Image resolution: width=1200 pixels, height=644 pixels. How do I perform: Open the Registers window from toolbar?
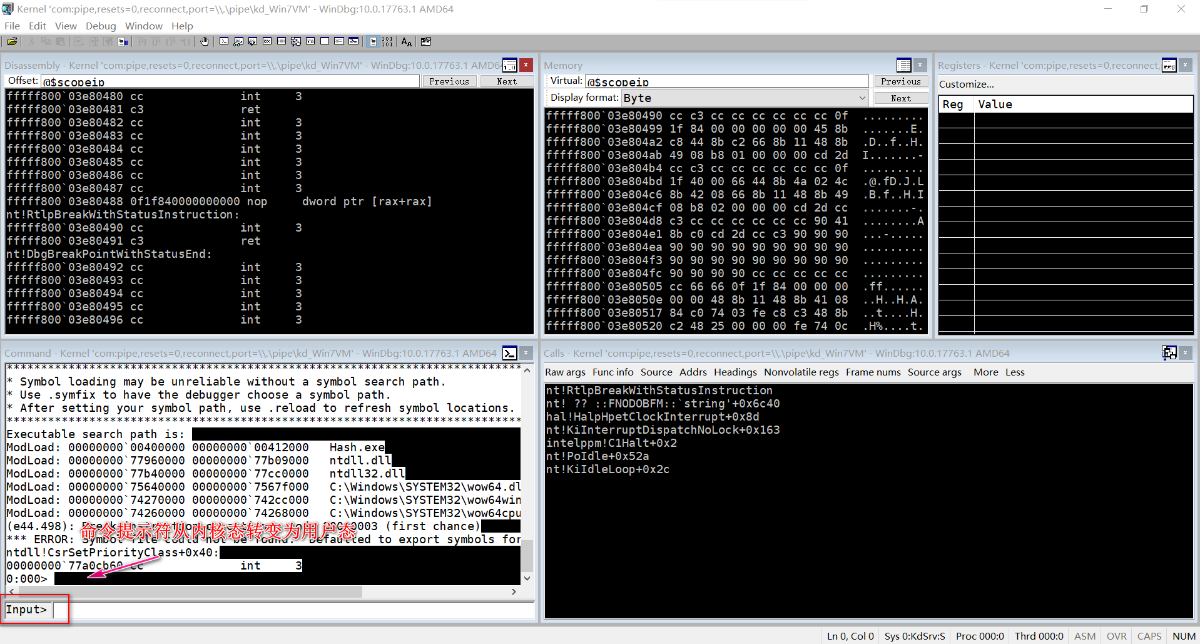pos(267,42)
